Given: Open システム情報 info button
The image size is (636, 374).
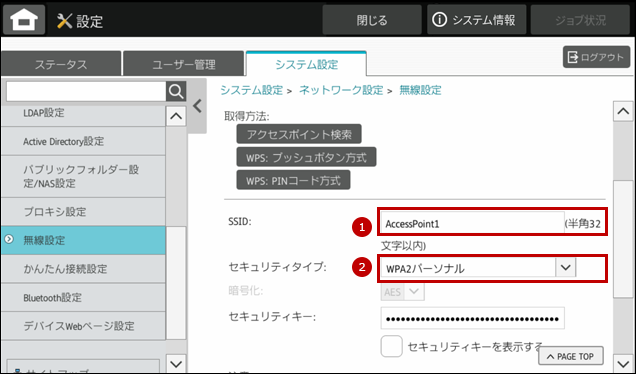Looking at the screenshot, I should click(x=476, y=20).
